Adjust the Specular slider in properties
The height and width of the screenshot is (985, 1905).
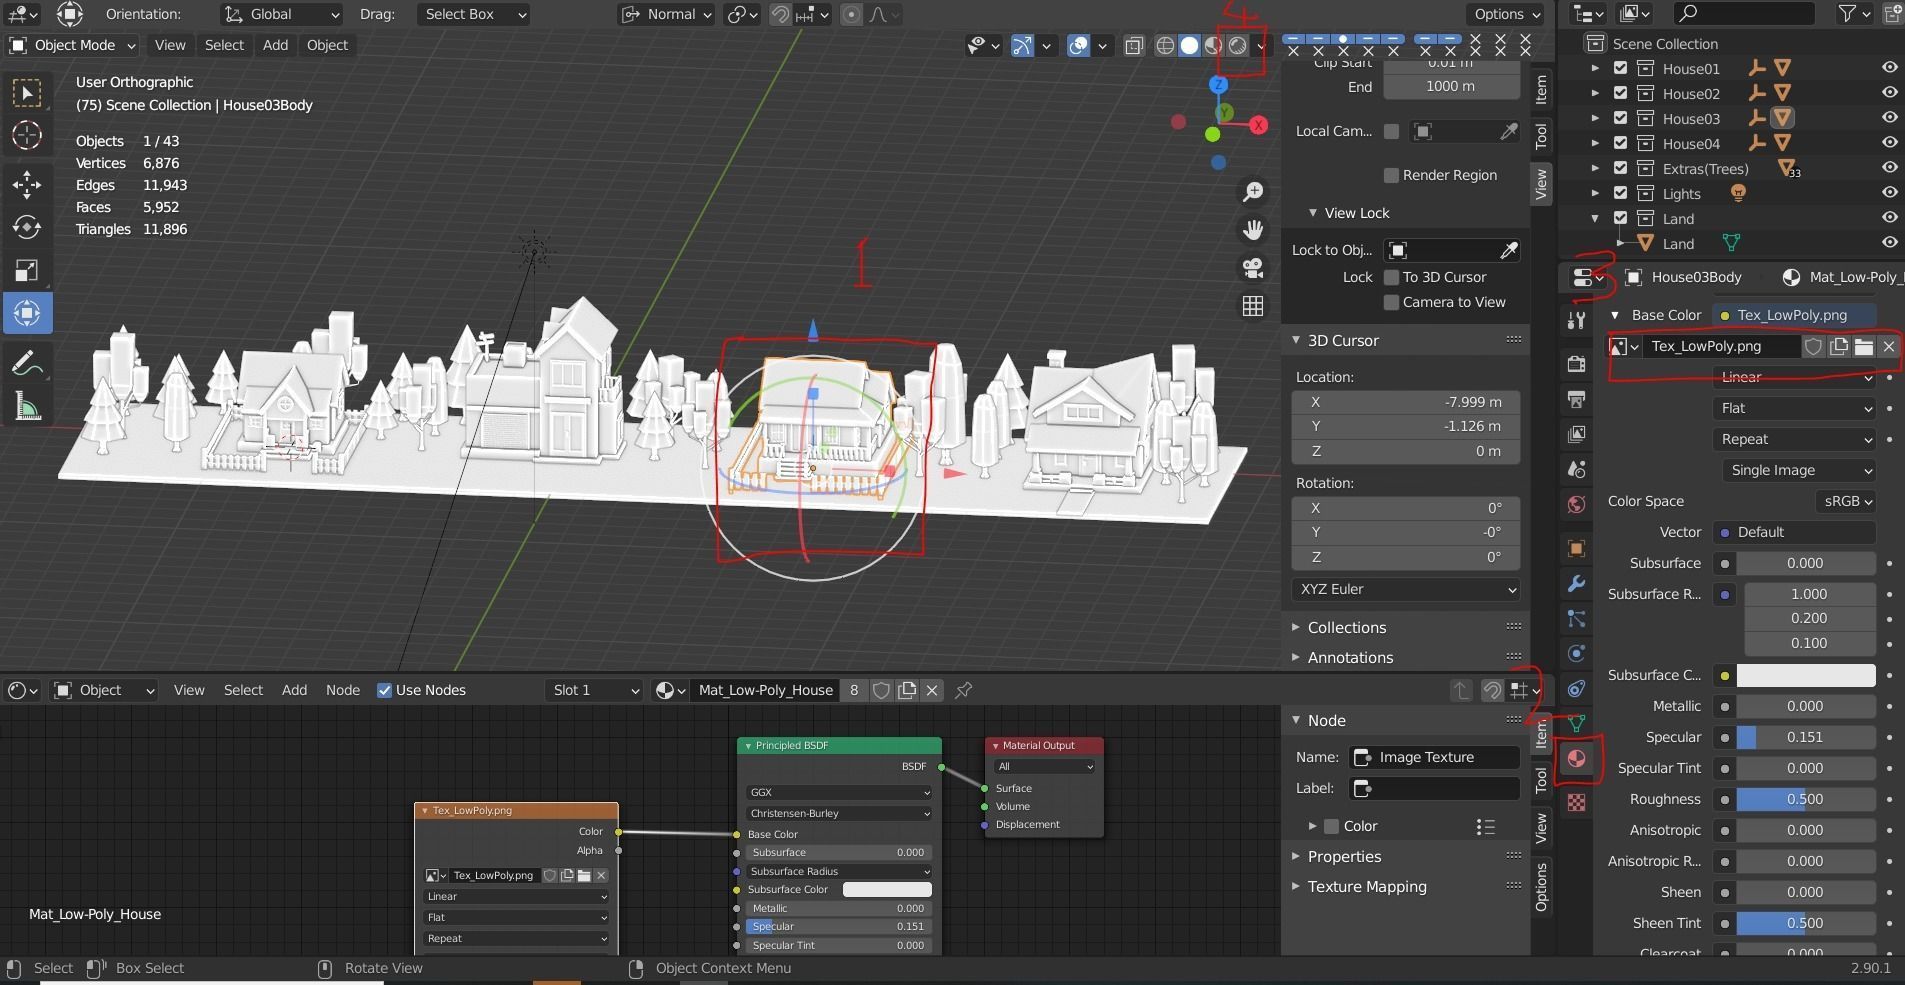tap(1806, 737)
